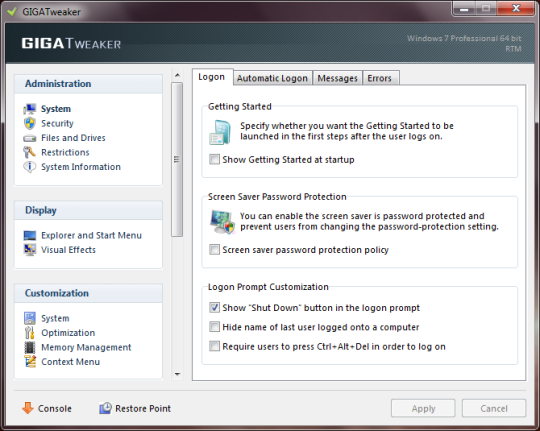540x431 pixels.
Task: Click the Explorer and Start Menu monitor icon
Action: 30,235
